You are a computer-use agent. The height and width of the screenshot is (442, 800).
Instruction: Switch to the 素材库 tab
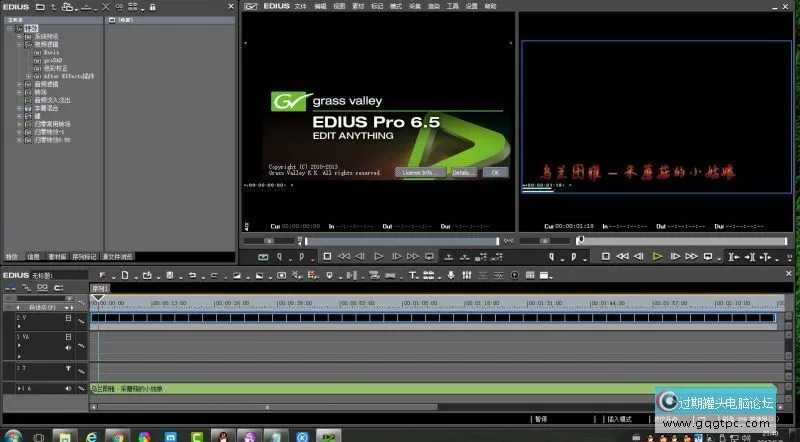tap(58, 256)
